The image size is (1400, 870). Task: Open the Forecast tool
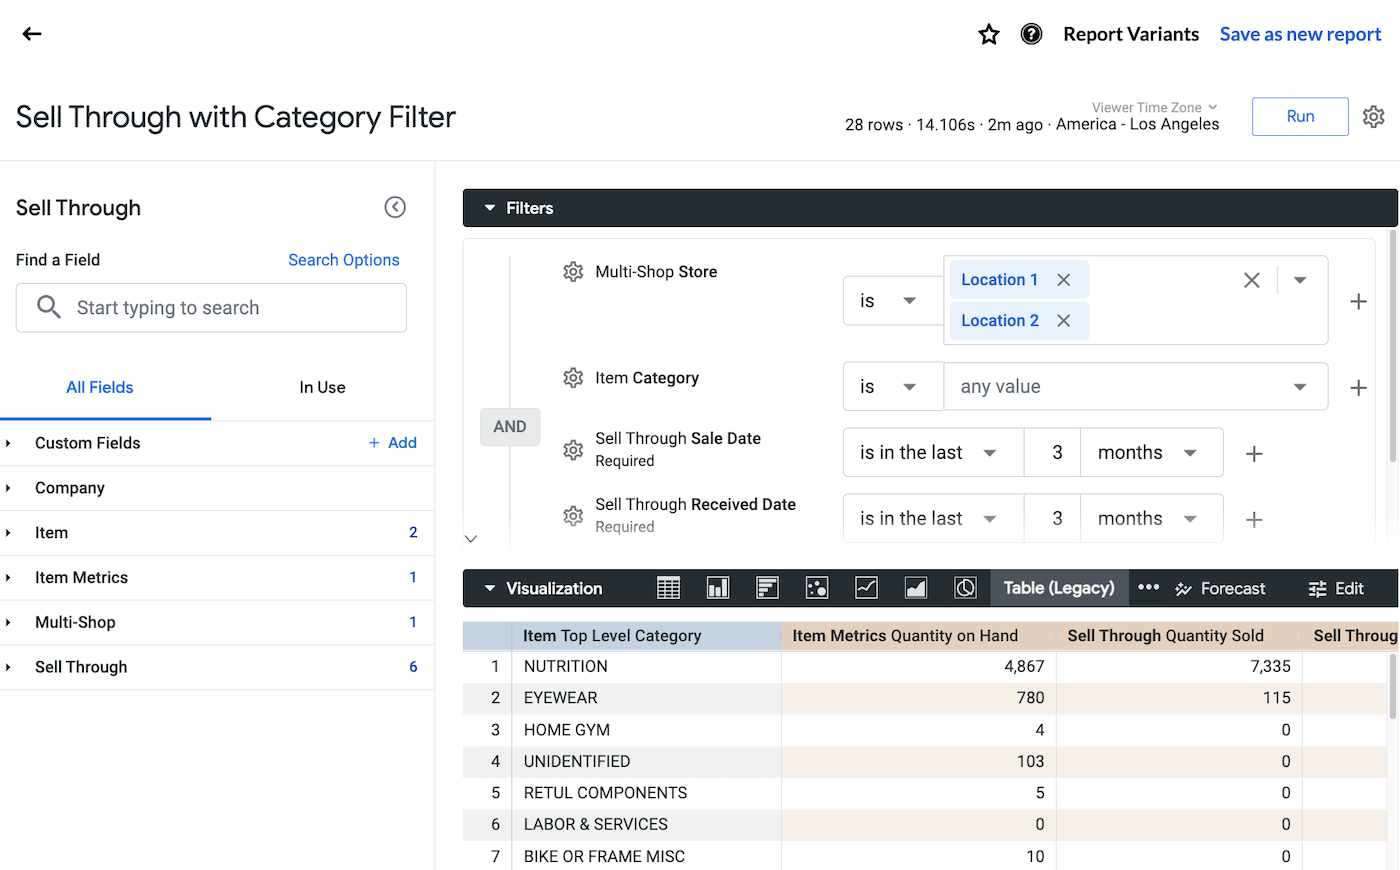tap(1220, 588)
